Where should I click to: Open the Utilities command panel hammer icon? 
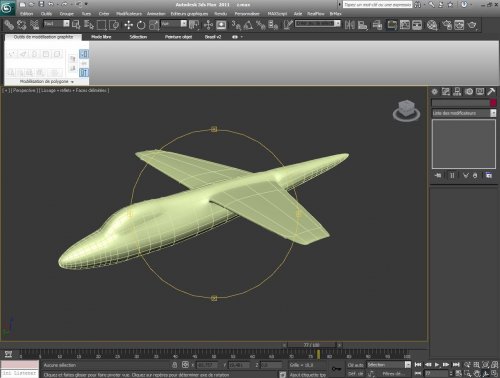[x=491, y=91]
